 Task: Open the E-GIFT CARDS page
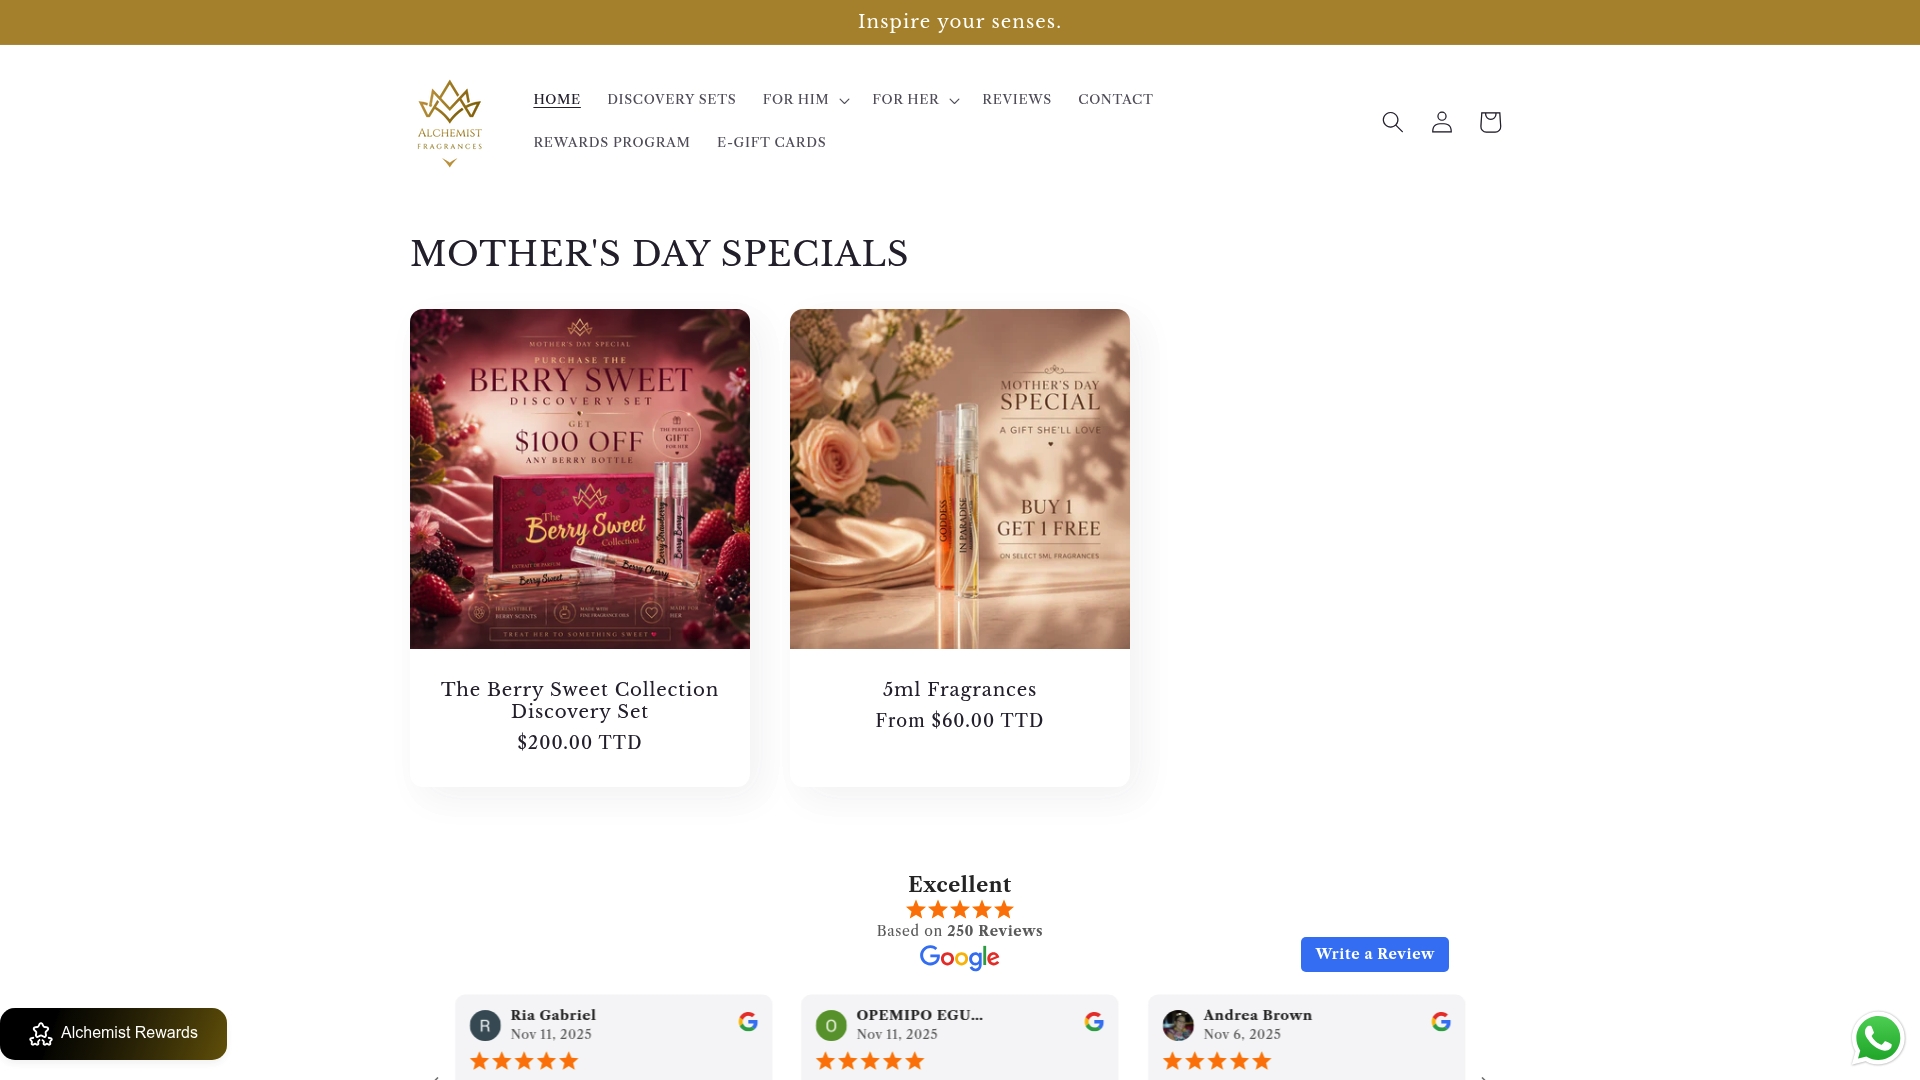771,143
